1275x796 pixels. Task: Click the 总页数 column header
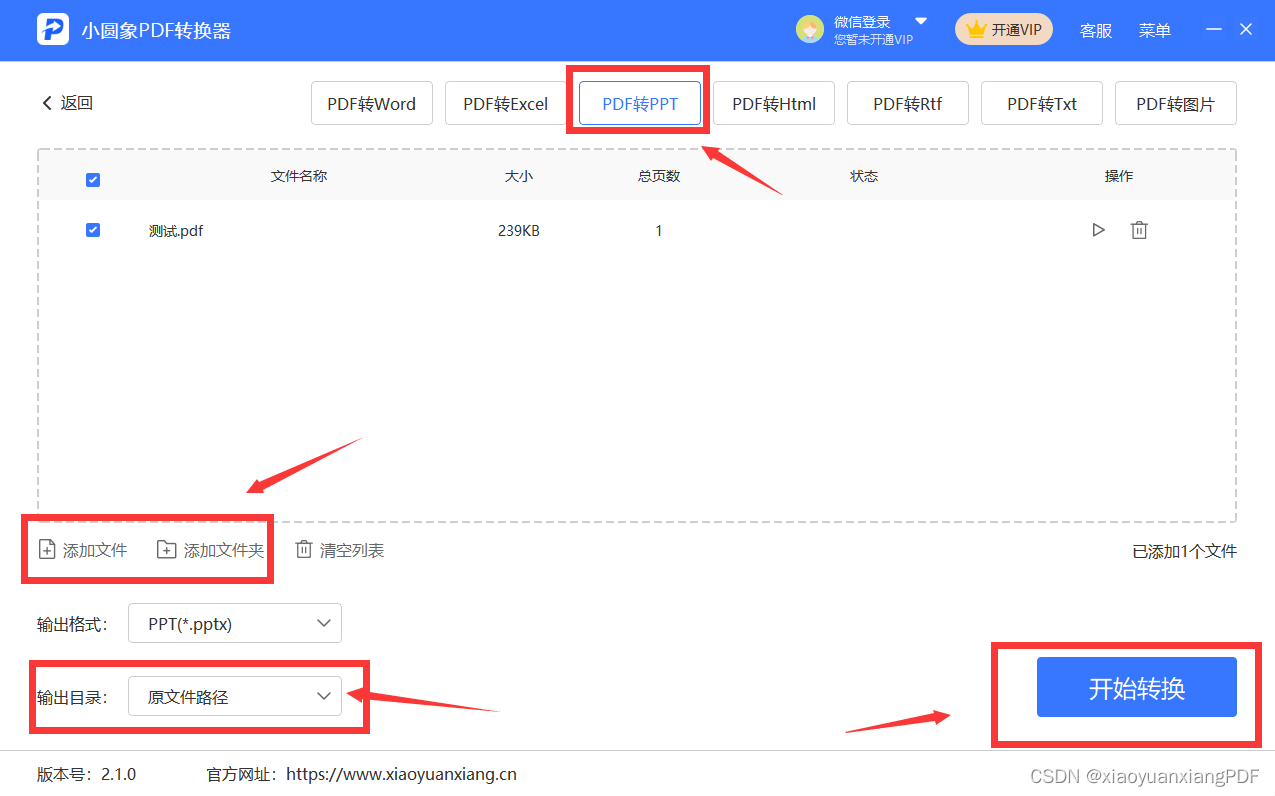[x=659, y=176]
